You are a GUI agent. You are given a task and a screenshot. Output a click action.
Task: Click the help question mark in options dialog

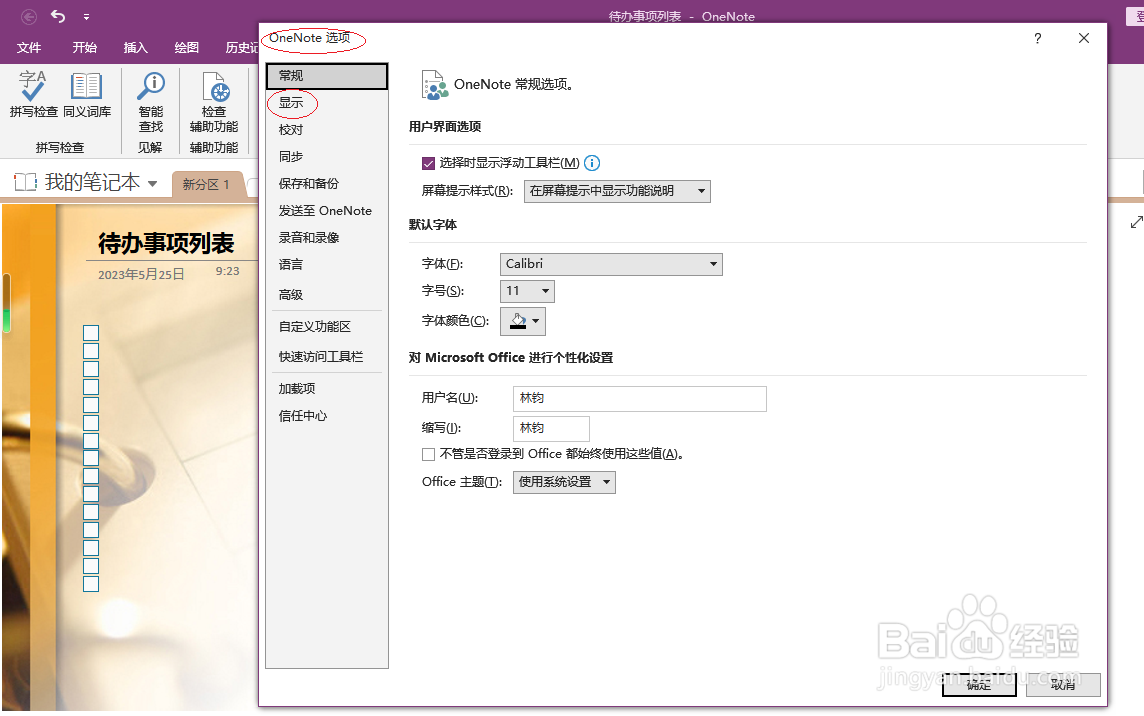click(x=1037, y=39)
